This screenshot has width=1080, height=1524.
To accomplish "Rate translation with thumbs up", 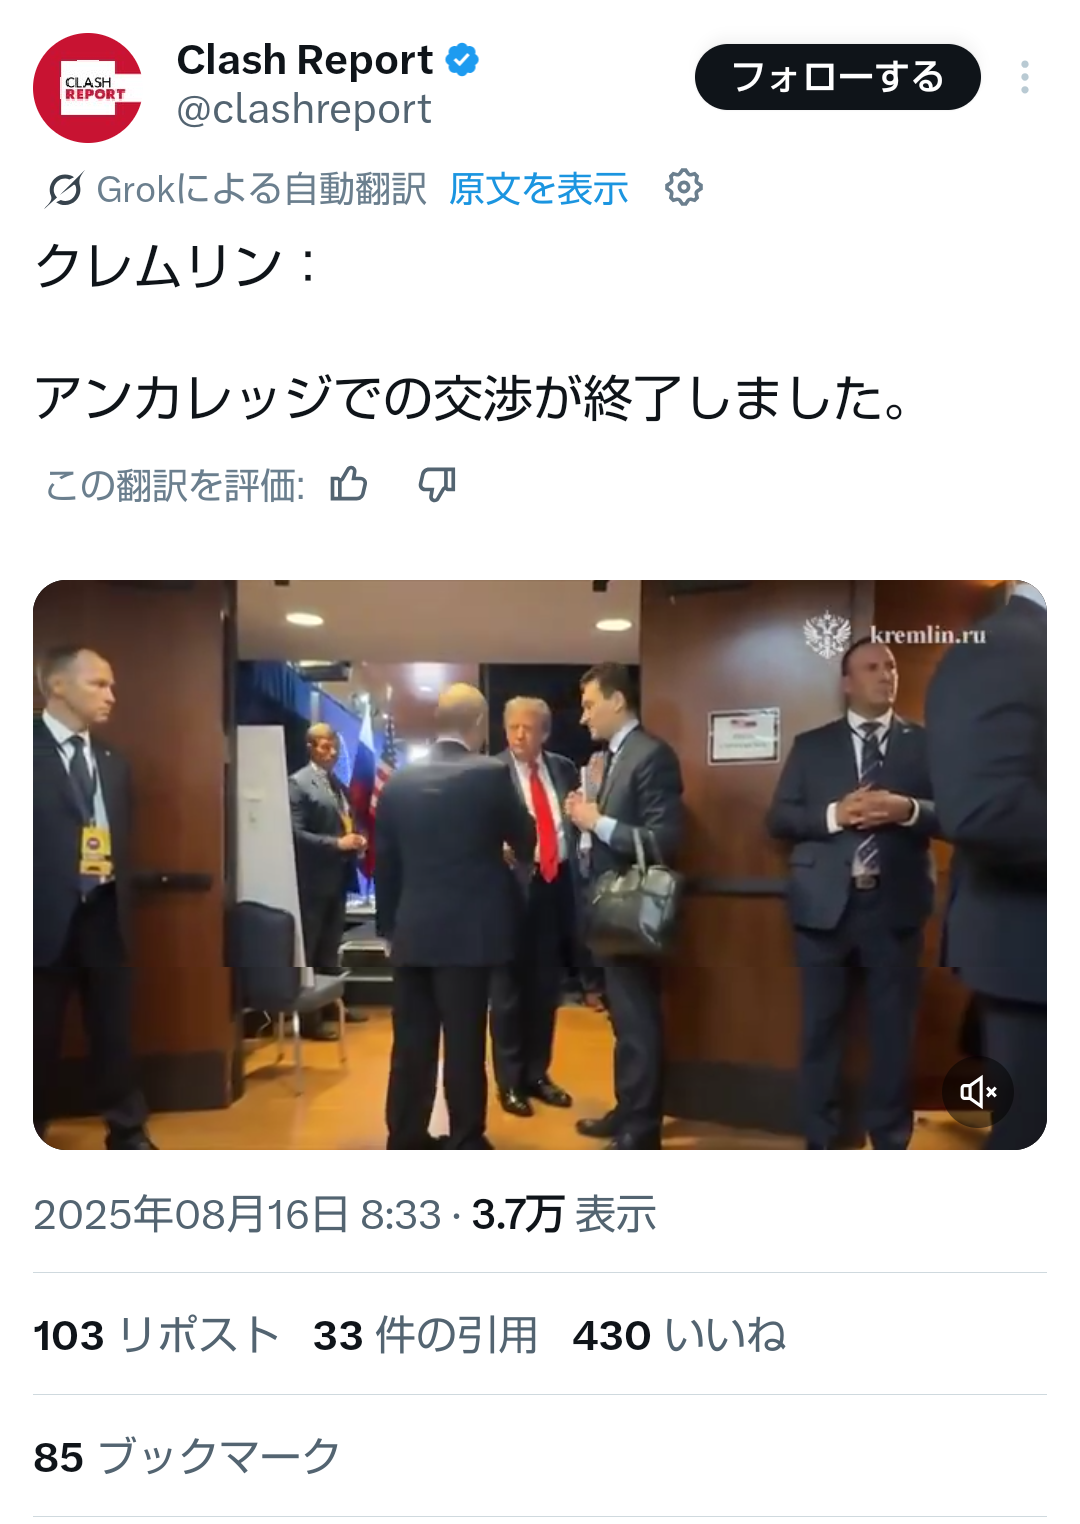I will coord(349,485).
